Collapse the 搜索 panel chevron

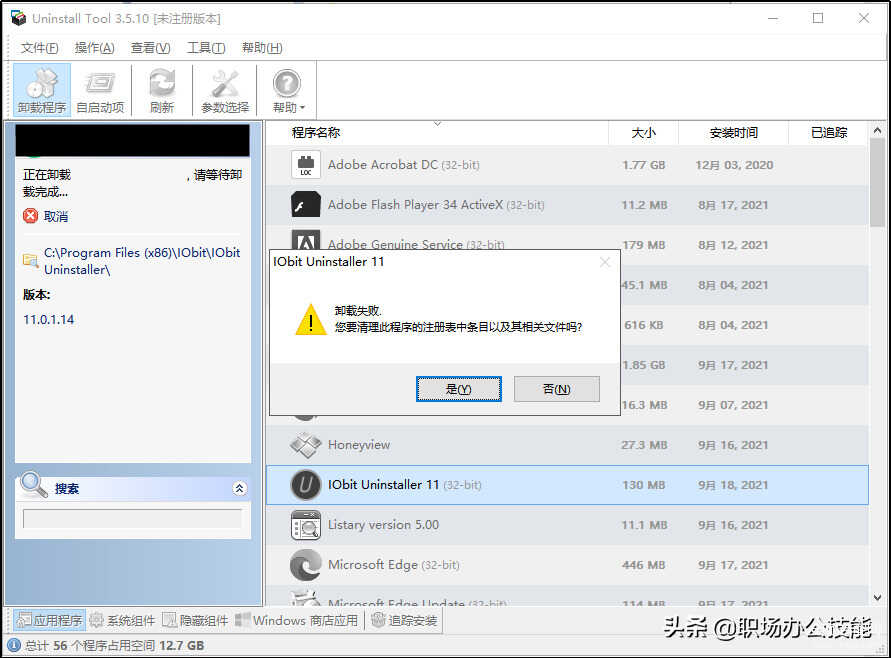(x=239, y=489)
